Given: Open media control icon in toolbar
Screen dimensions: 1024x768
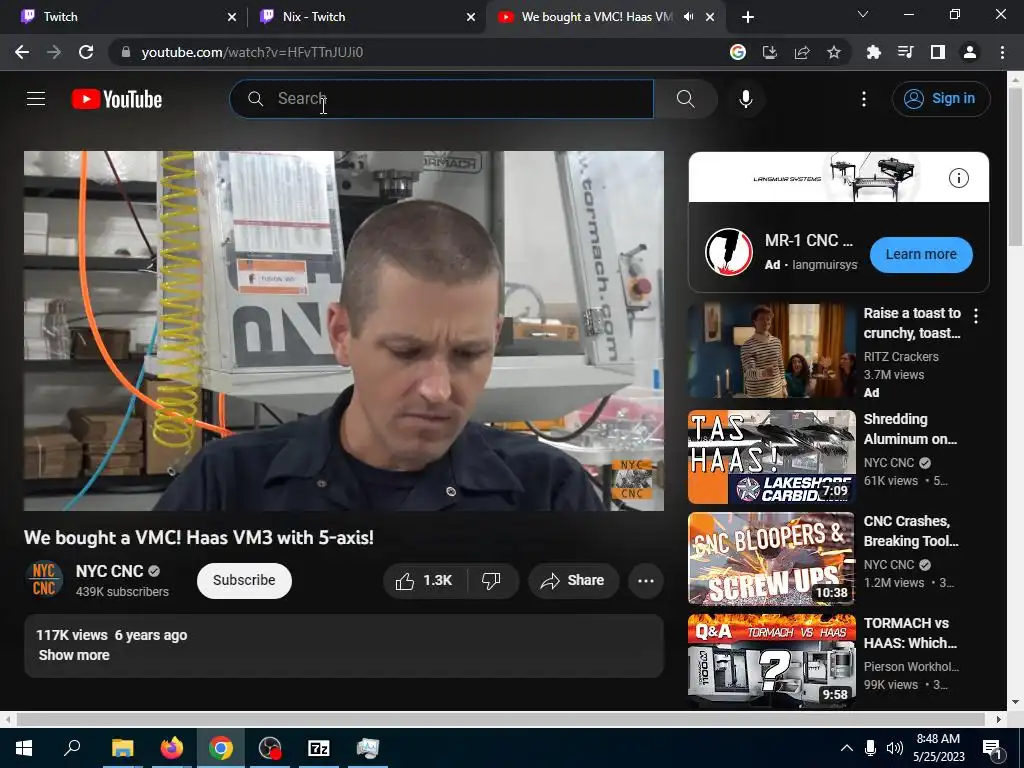Looking at the screenshot, I should click(905, 52).
